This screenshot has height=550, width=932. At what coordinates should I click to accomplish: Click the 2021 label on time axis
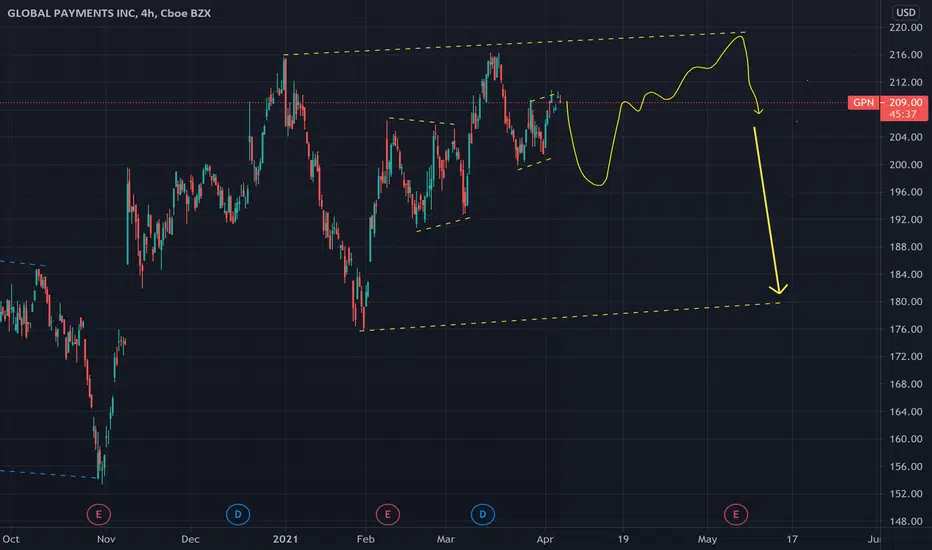pyautogui.click(x=285, y=539)
